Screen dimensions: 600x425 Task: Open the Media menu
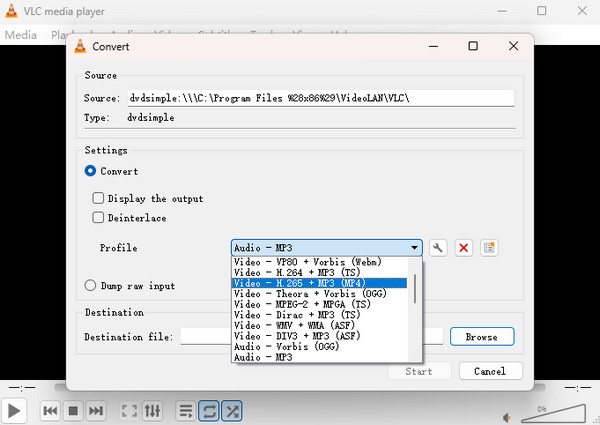tap(21, 35)
